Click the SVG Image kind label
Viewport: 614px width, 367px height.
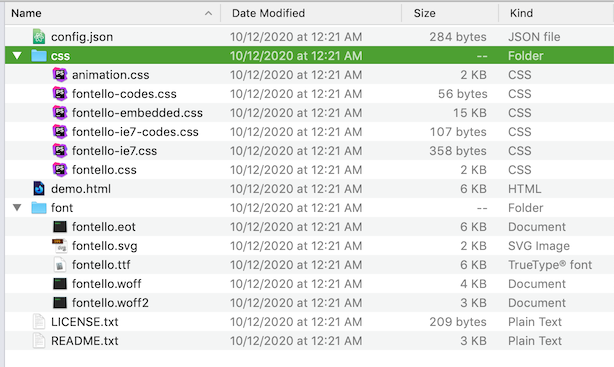539,246
